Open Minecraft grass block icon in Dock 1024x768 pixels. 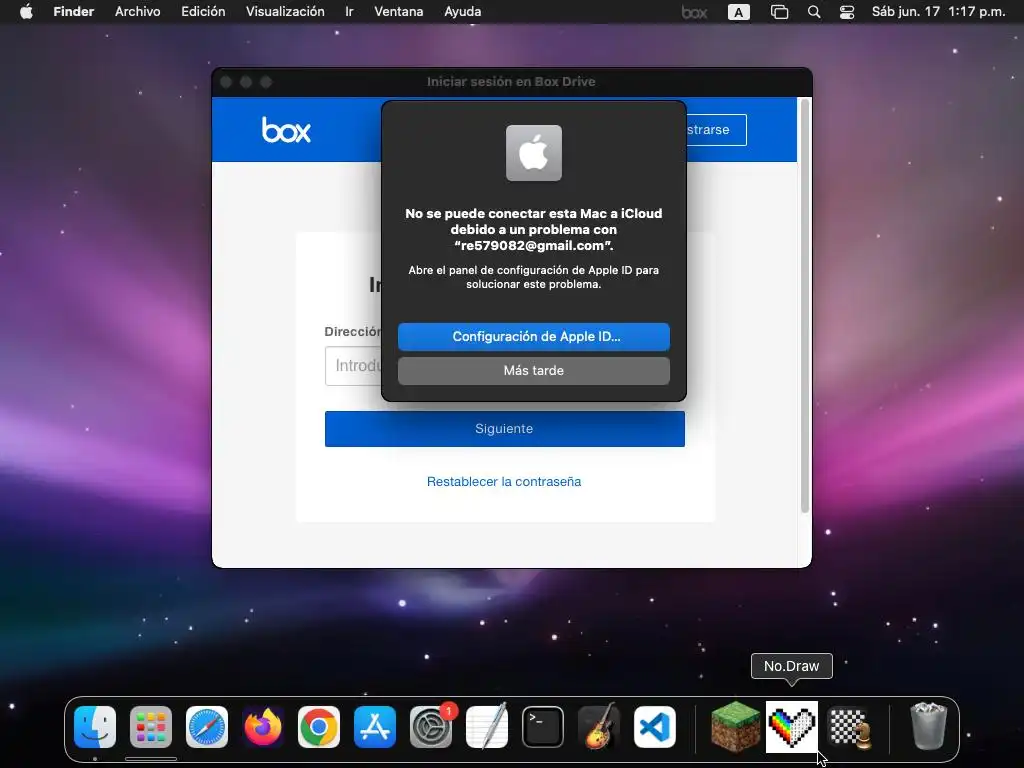(x=736, y=727)
